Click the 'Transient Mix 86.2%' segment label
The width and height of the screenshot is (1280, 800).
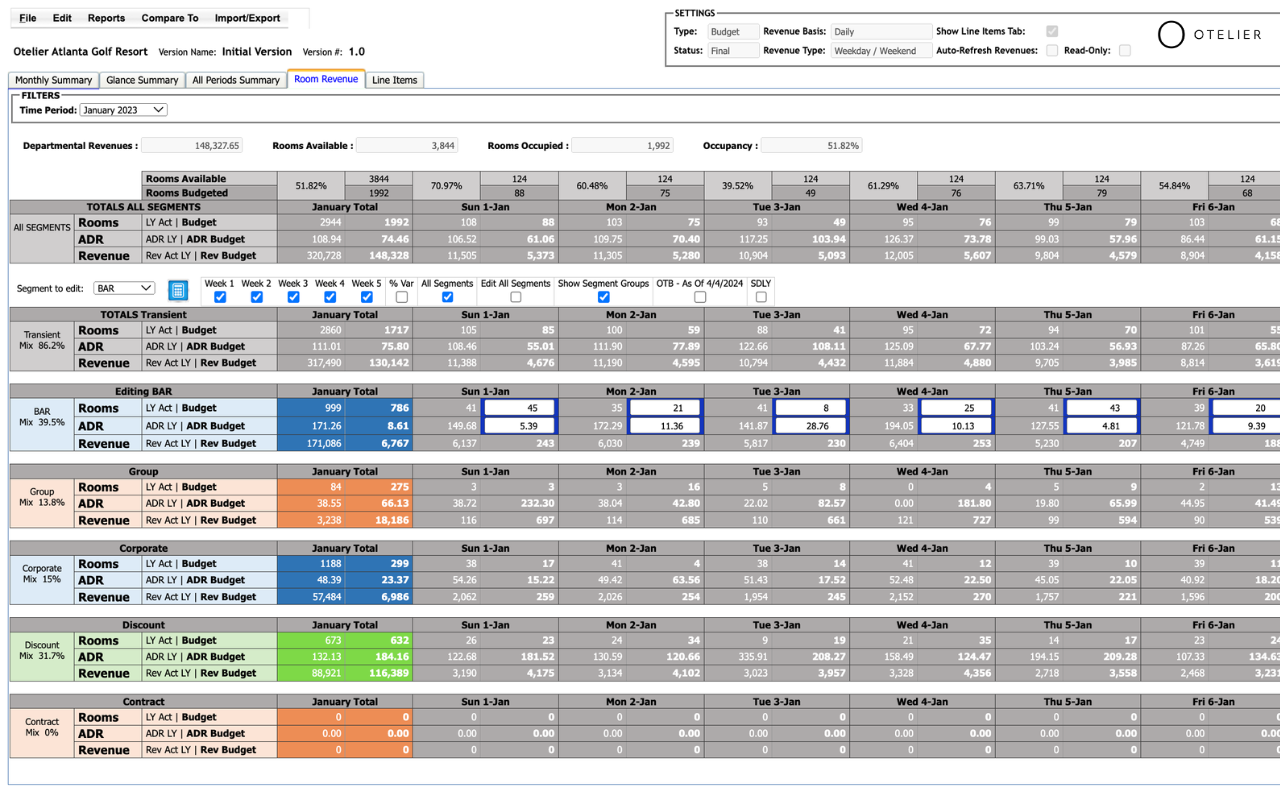click(x=43, y=340)
